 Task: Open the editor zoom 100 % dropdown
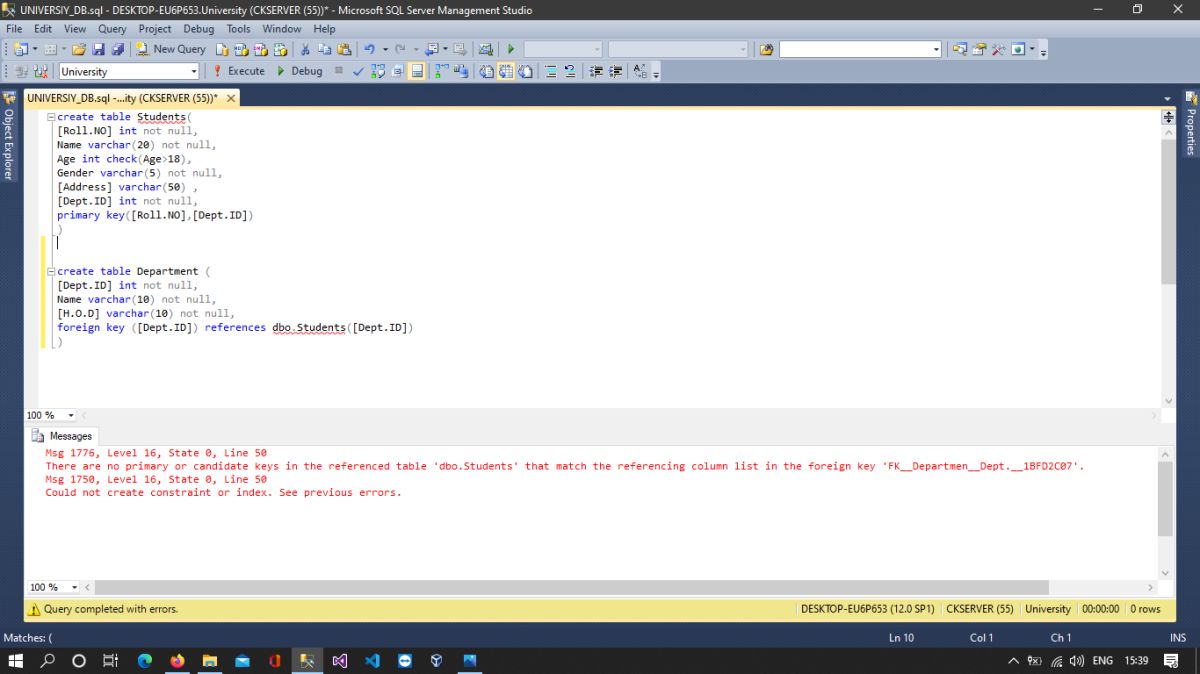[71, 415]
